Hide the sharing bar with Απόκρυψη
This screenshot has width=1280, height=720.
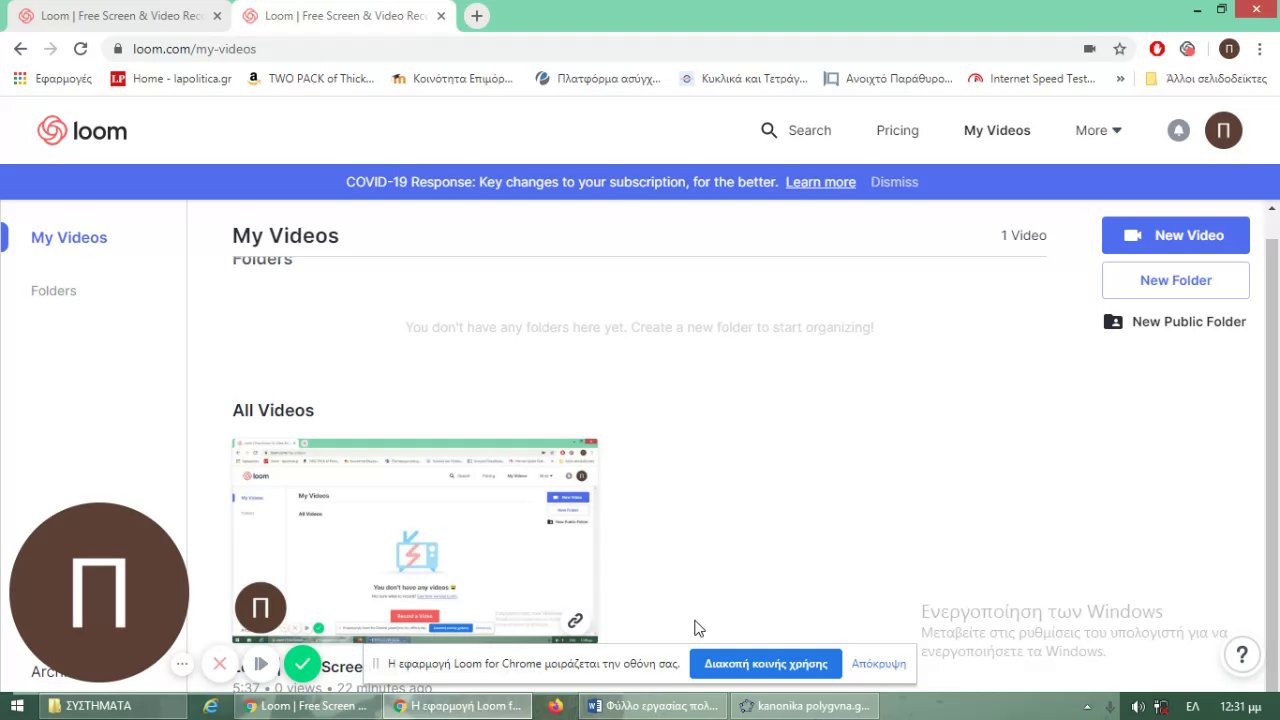pyautogui.click(x=879, y=663)
